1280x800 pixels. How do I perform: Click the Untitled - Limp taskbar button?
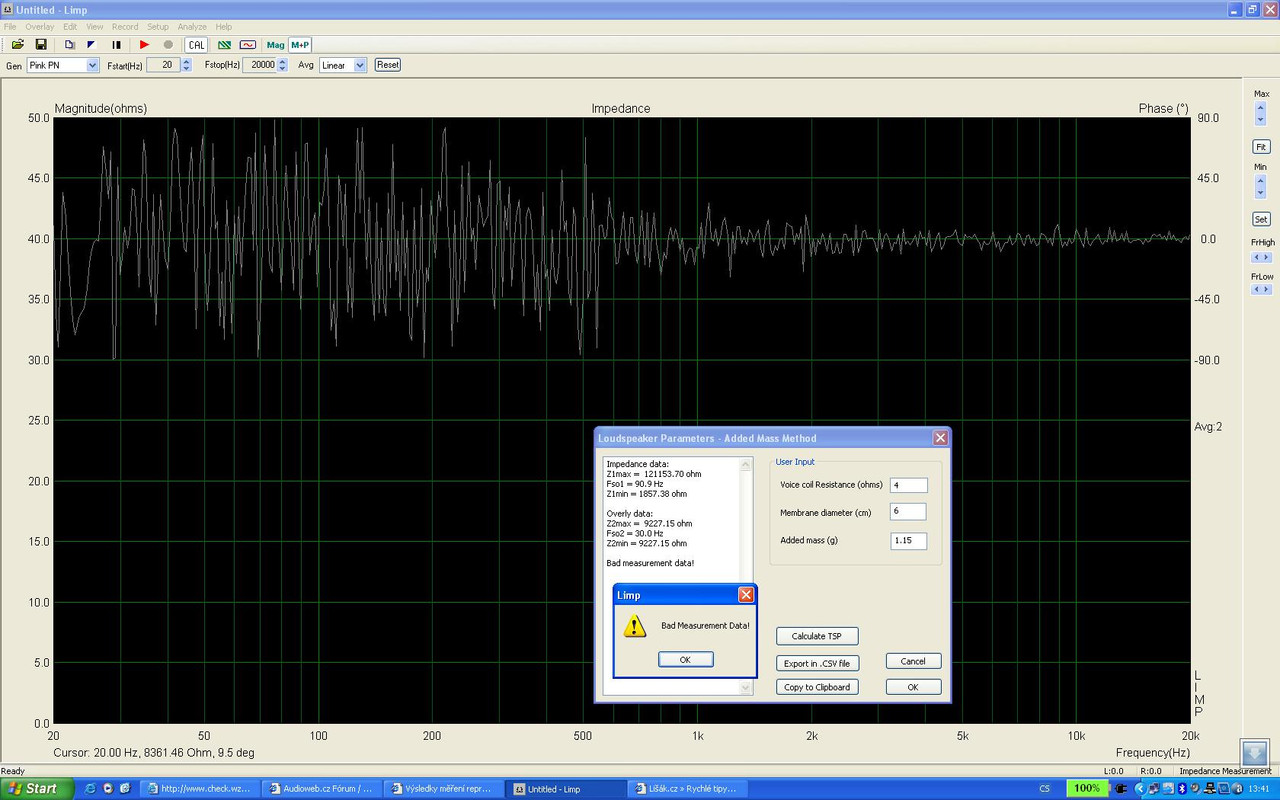pyautogui.click(x=566, y=788)
